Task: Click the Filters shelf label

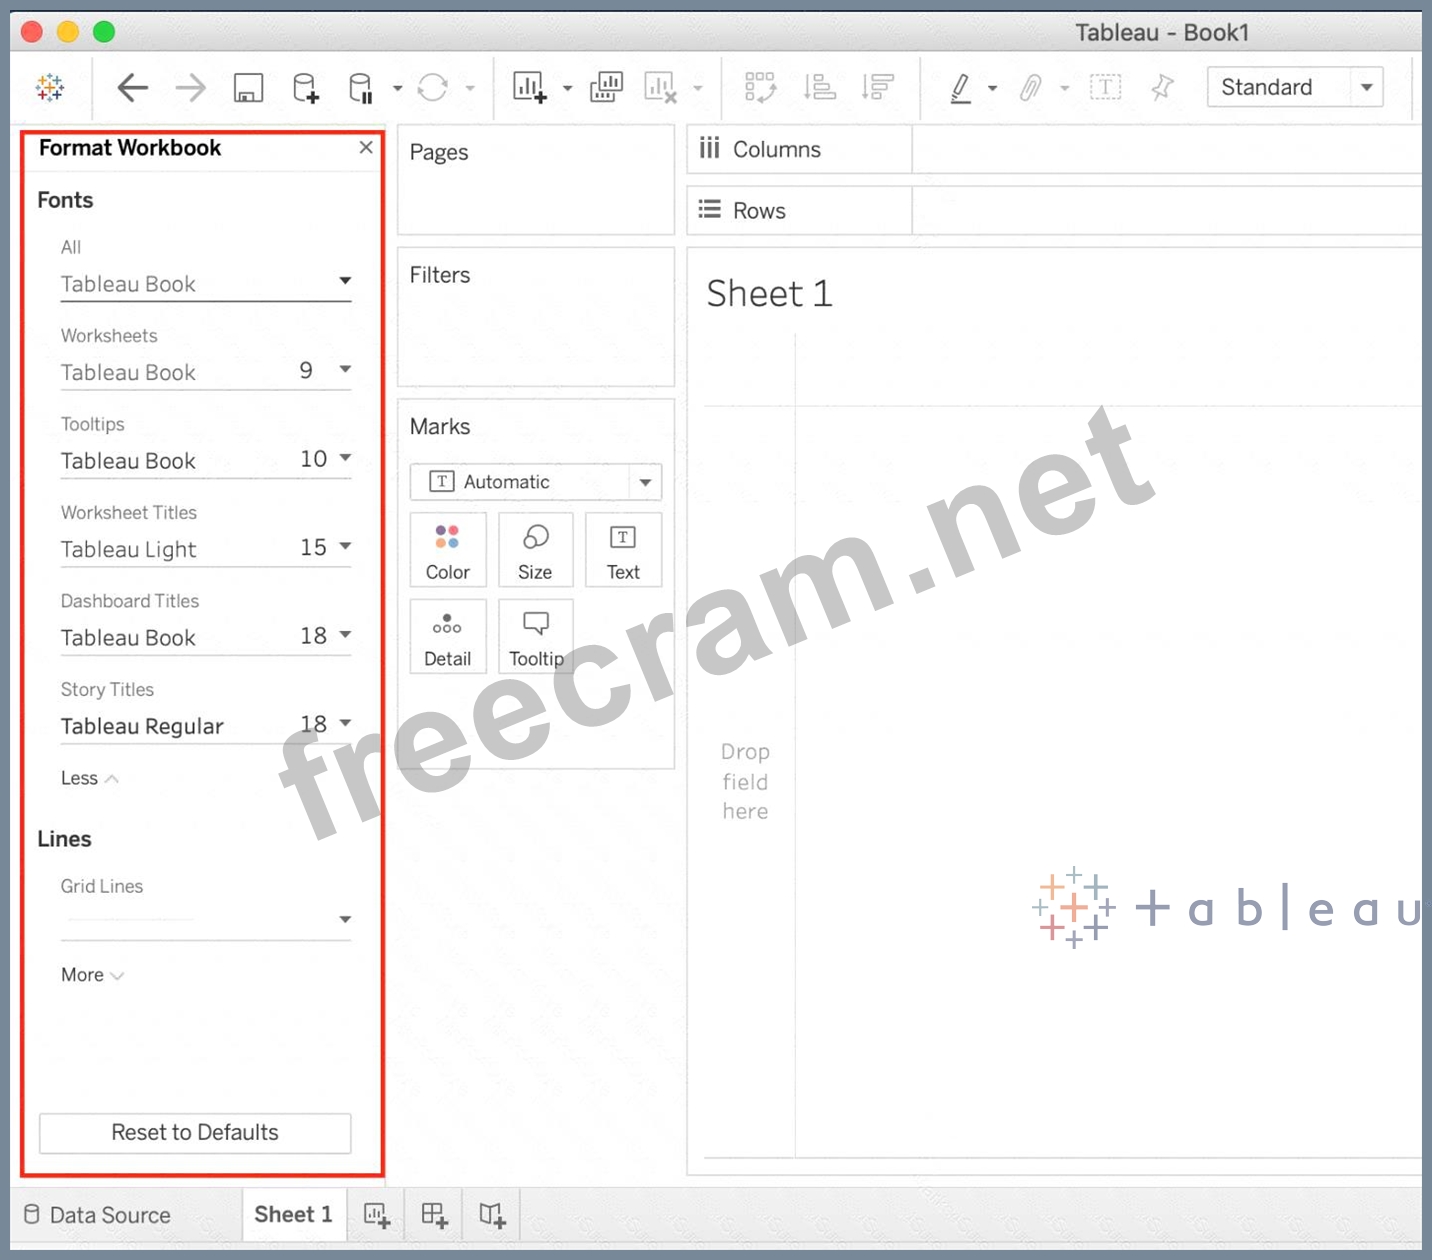Action: [440, 275]
